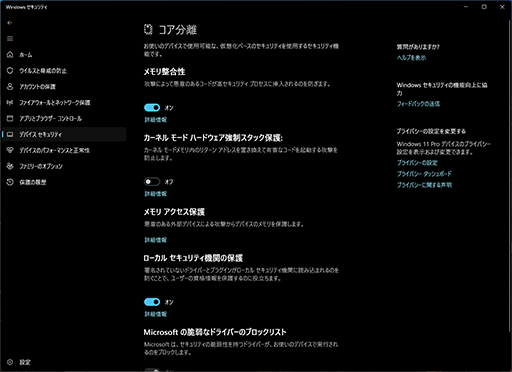Click Microsoft の脆弱なドライバーのブロックリスト heading
This screenshot has width=512, height=372.
click(215, 332)
